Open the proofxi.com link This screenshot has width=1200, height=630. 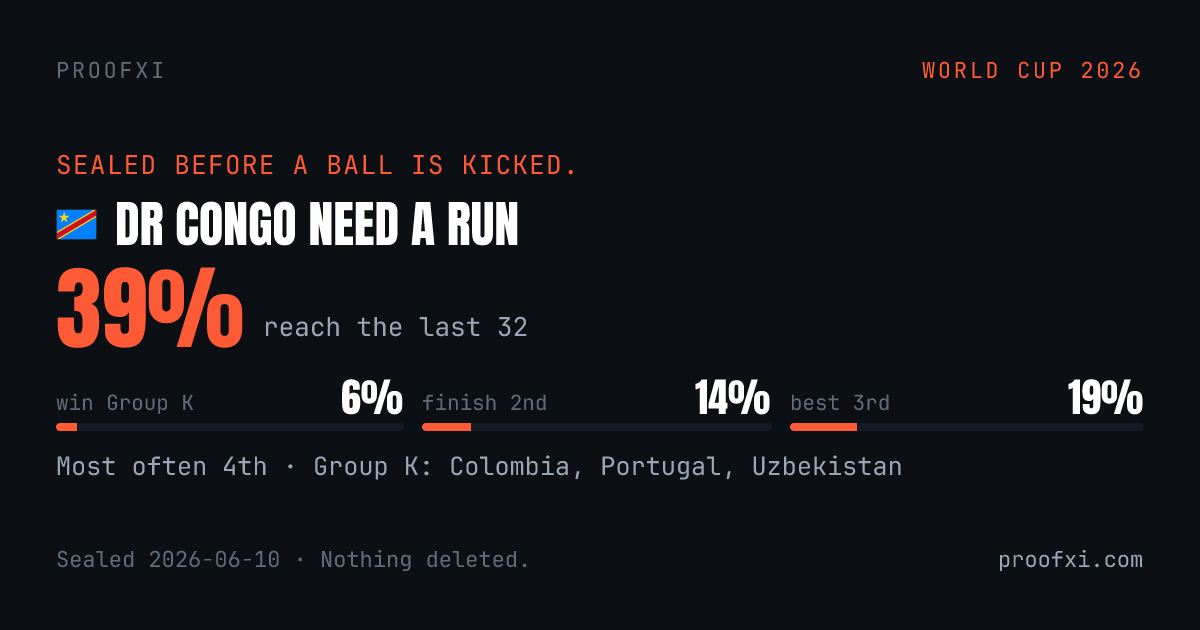click(1070, 560)
